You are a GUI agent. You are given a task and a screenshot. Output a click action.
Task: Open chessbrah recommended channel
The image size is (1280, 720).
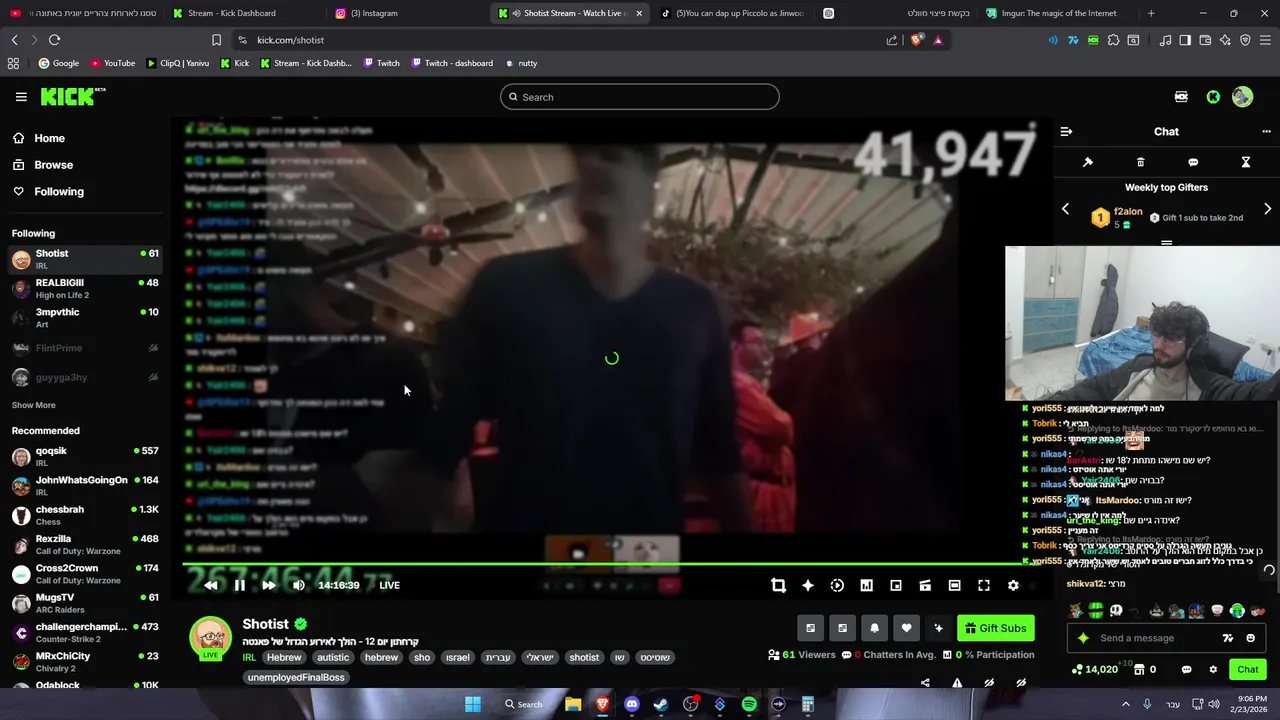tap(85, 516)
